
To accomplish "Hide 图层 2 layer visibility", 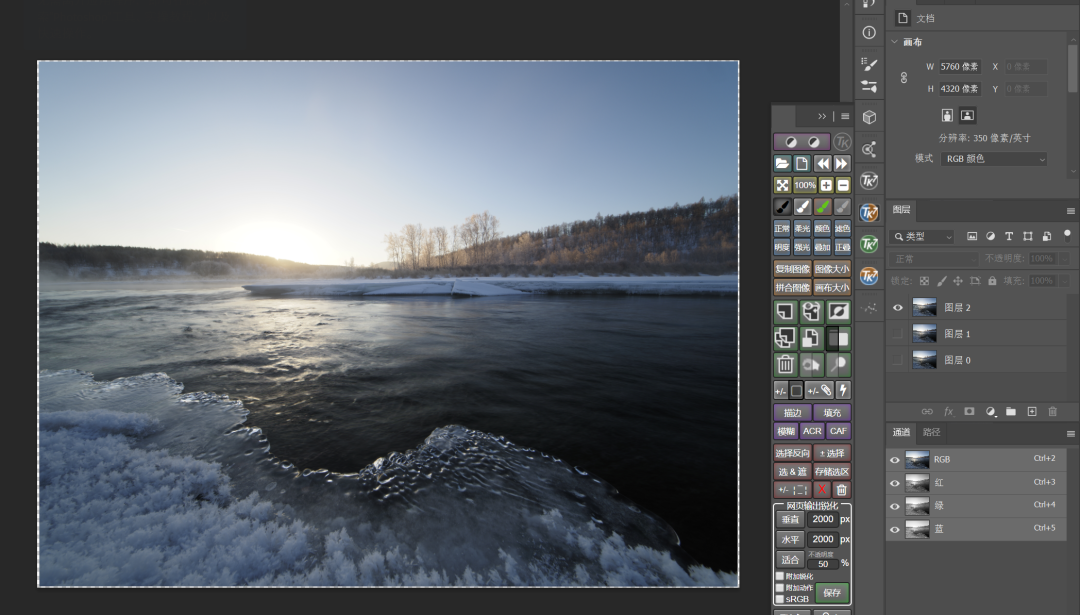I will coord(897,308).
